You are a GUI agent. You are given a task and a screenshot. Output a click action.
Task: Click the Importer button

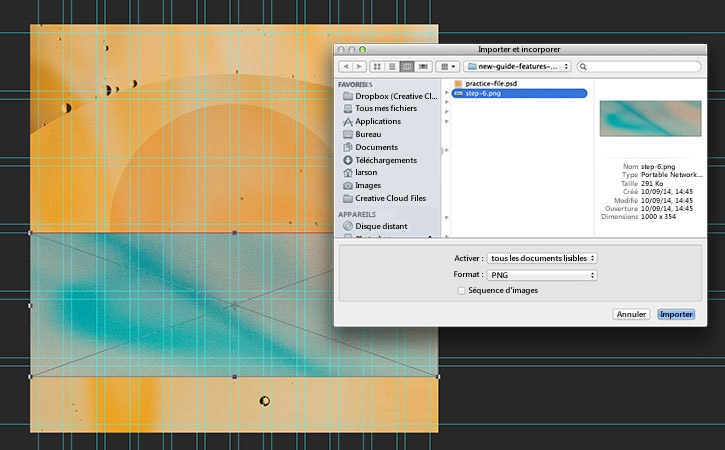676,314
